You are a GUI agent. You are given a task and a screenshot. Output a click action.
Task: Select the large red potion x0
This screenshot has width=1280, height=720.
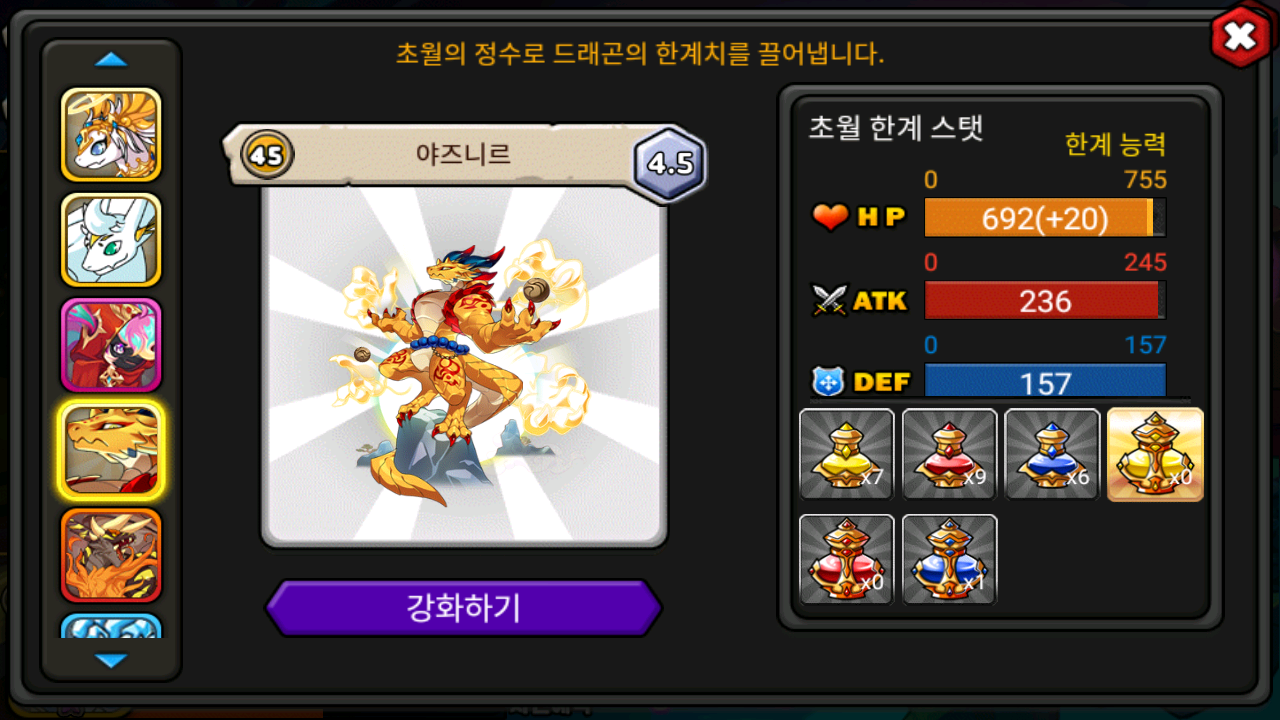(847, 559)
